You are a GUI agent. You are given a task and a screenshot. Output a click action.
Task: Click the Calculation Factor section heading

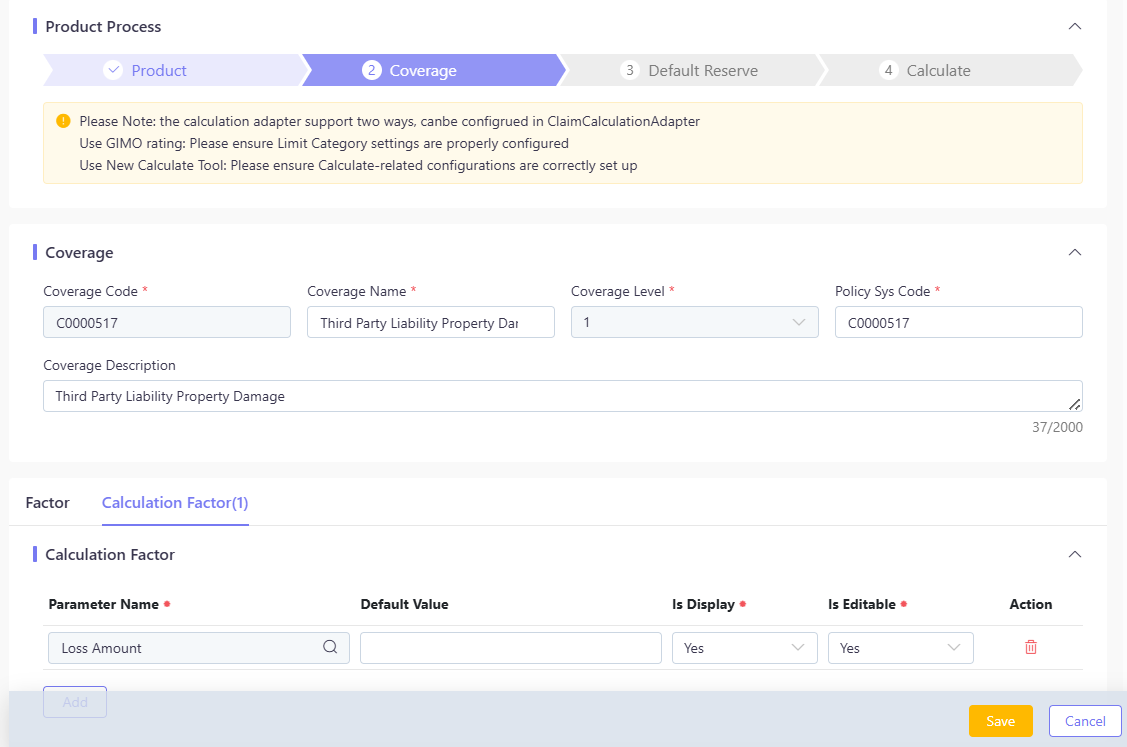tap(110, 554)
